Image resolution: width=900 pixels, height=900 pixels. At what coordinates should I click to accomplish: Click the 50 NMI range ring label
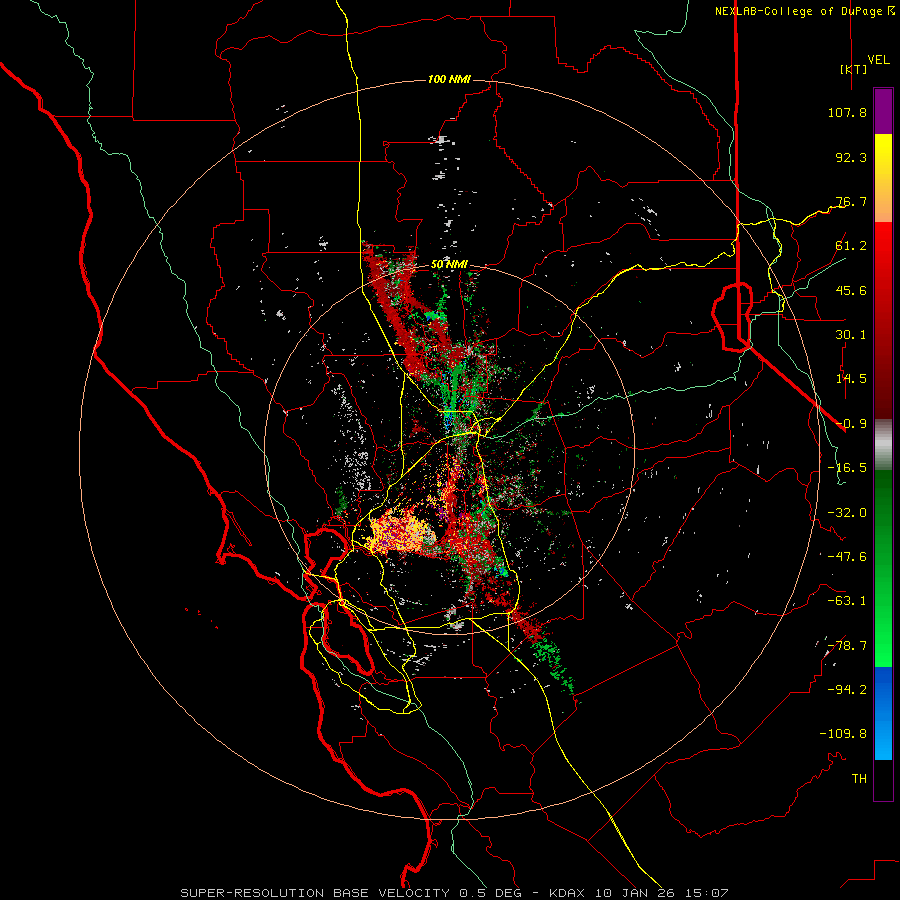click(449, 265)
